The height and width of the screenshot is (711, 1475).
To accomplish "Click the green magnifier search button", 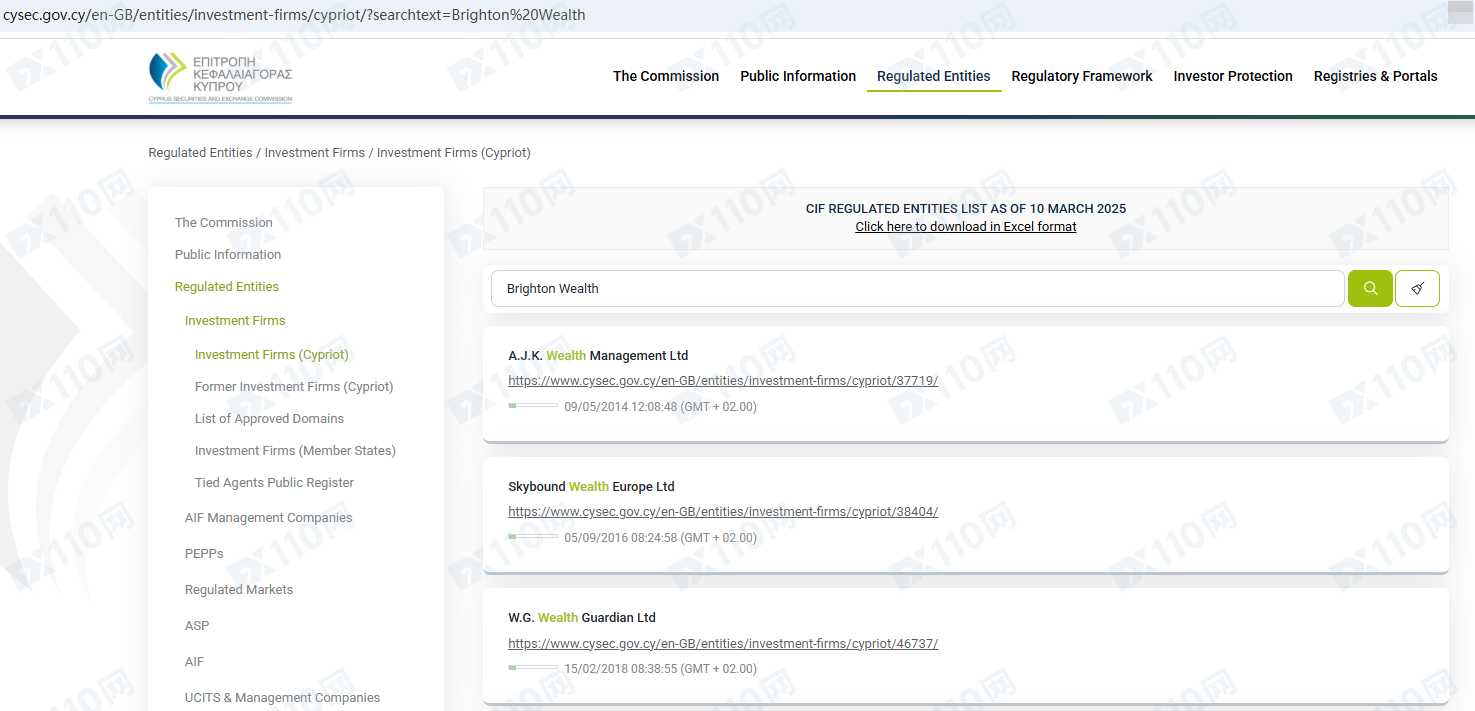I will 1370,288.
